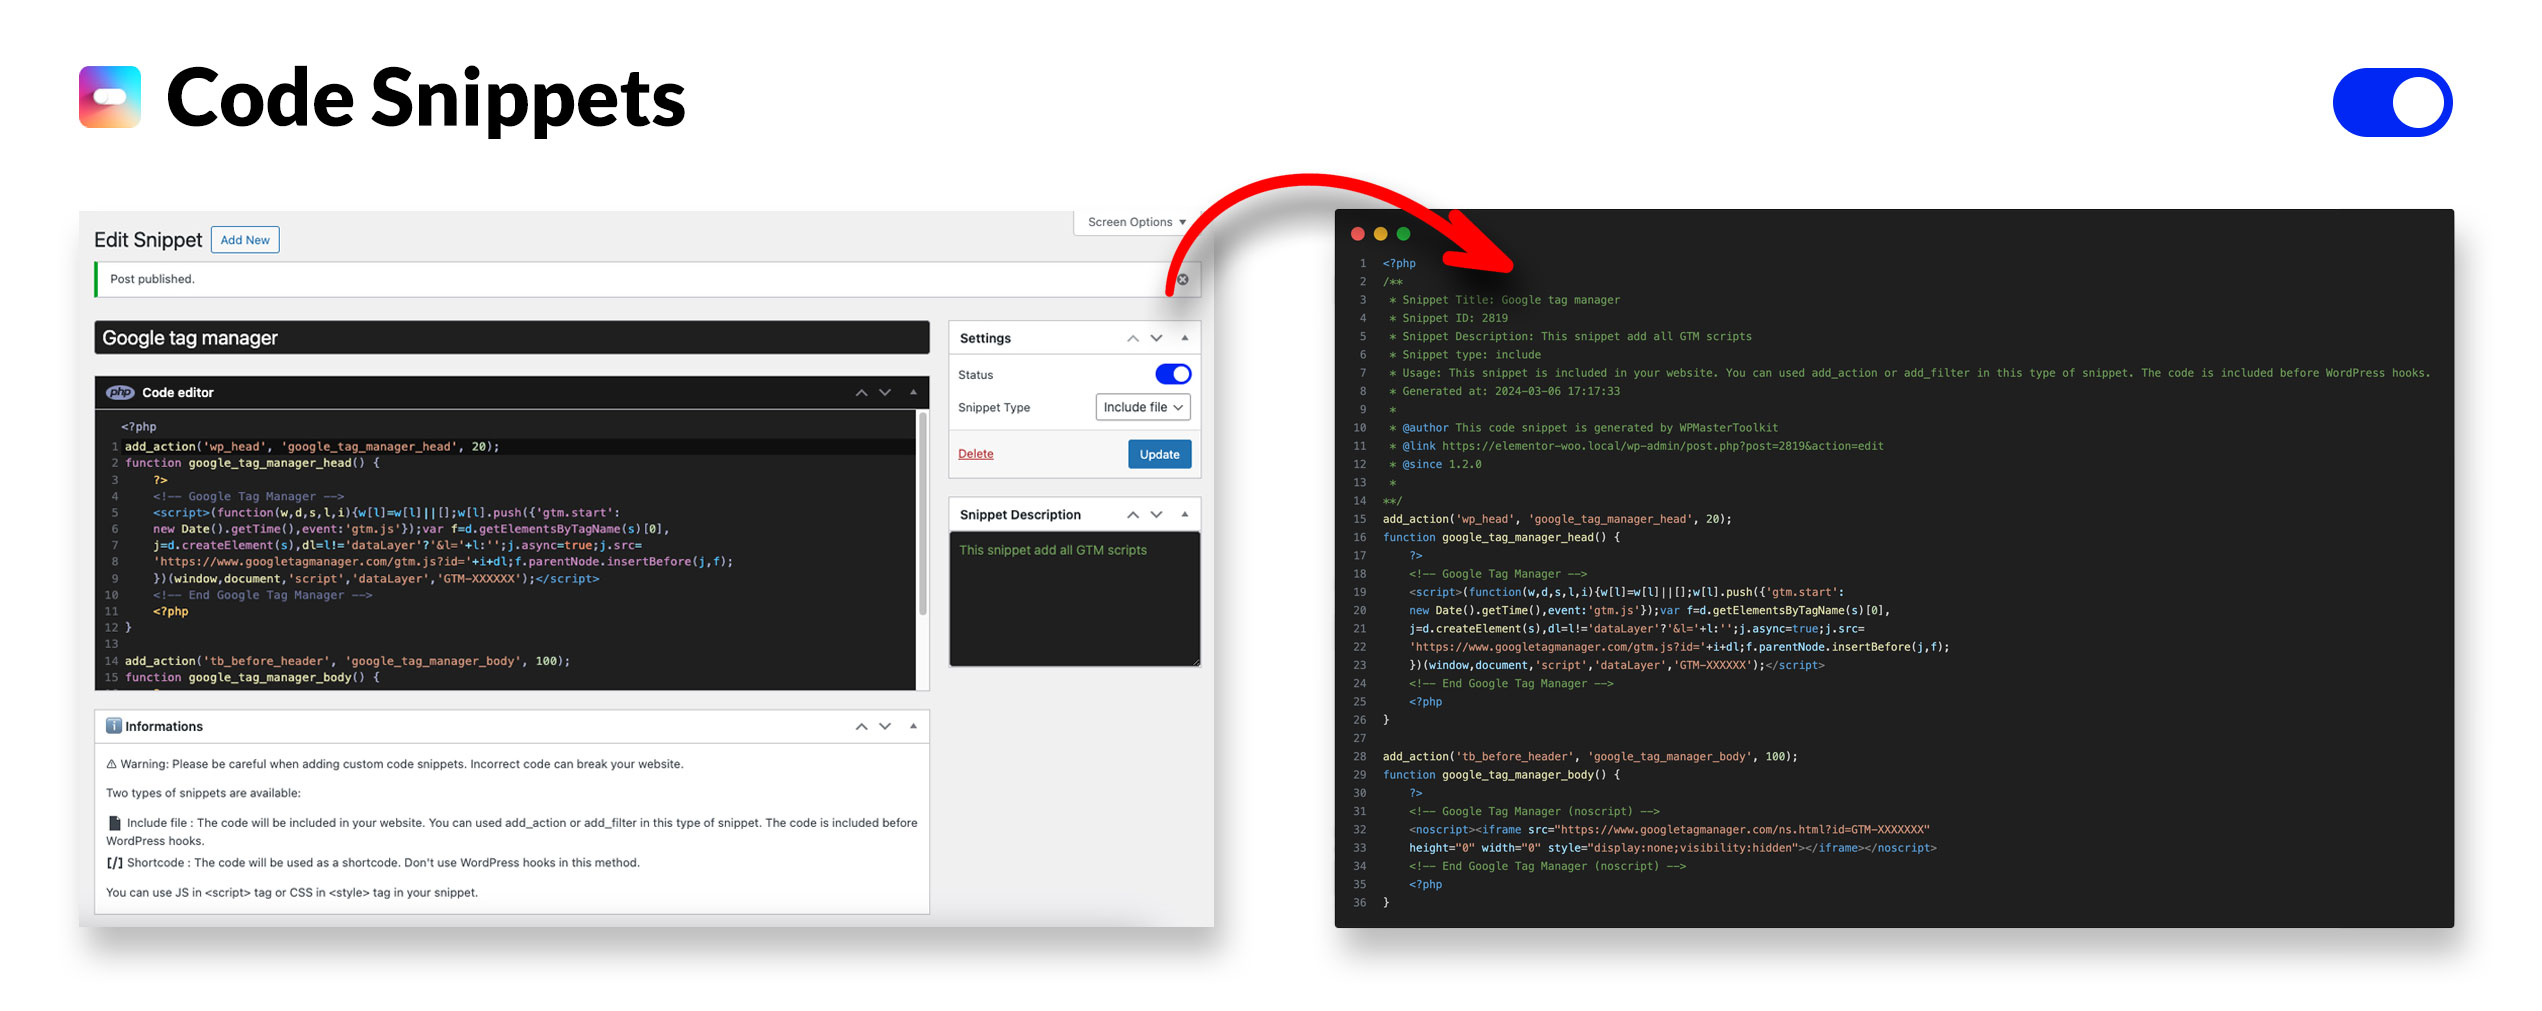This screenshot has width=2542, height=1011.
Task: Click the Update button
Action: click(1159, 454)
